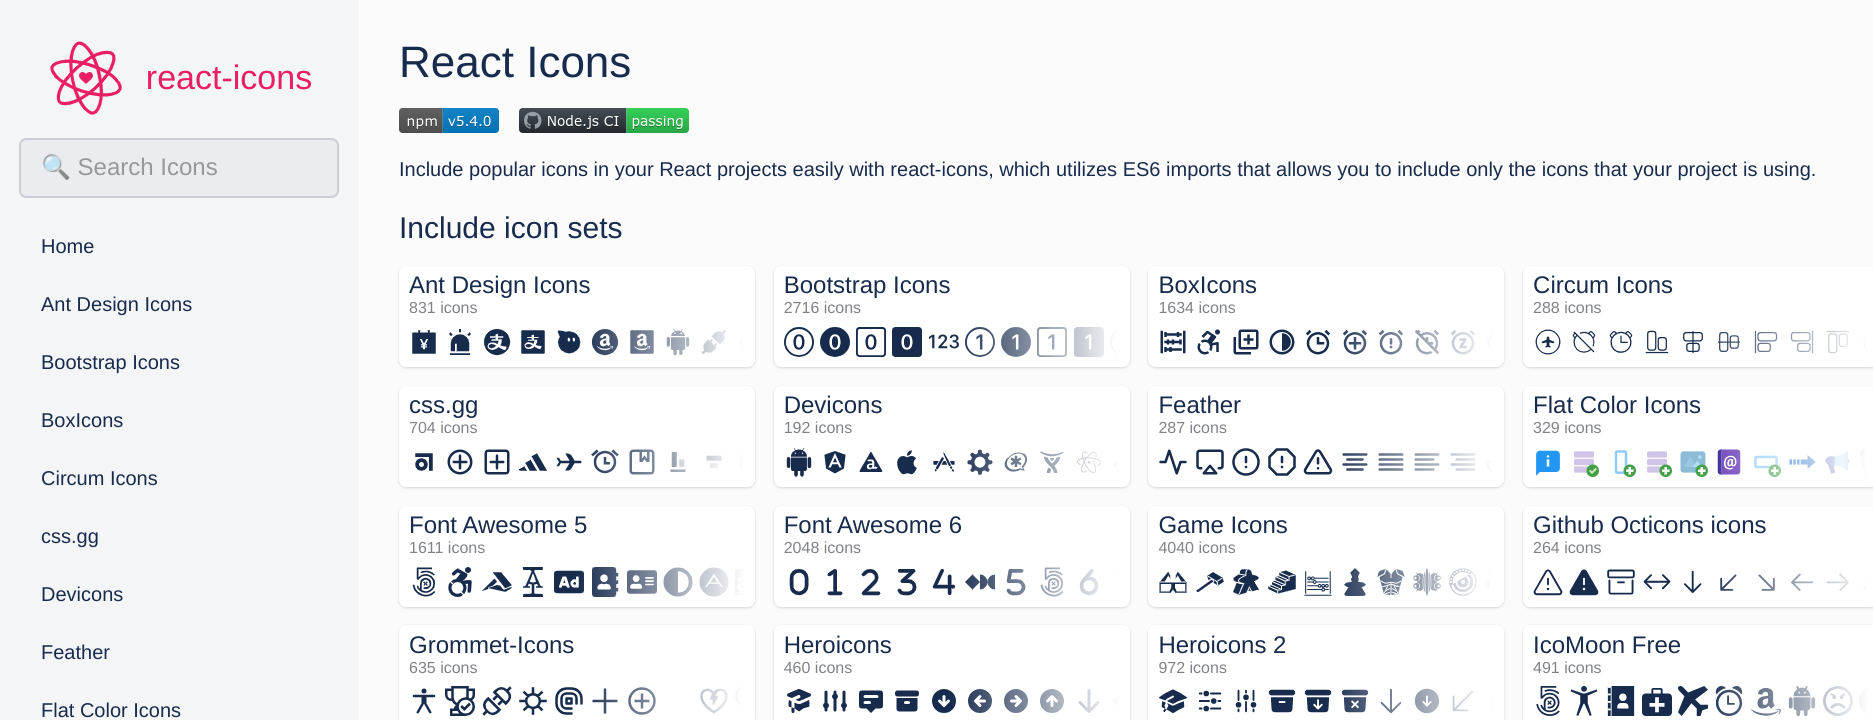Click the sun icon in Grommet-Icons
The width and height of the screenshot is (1873, 720).
(x=533, y=701)
